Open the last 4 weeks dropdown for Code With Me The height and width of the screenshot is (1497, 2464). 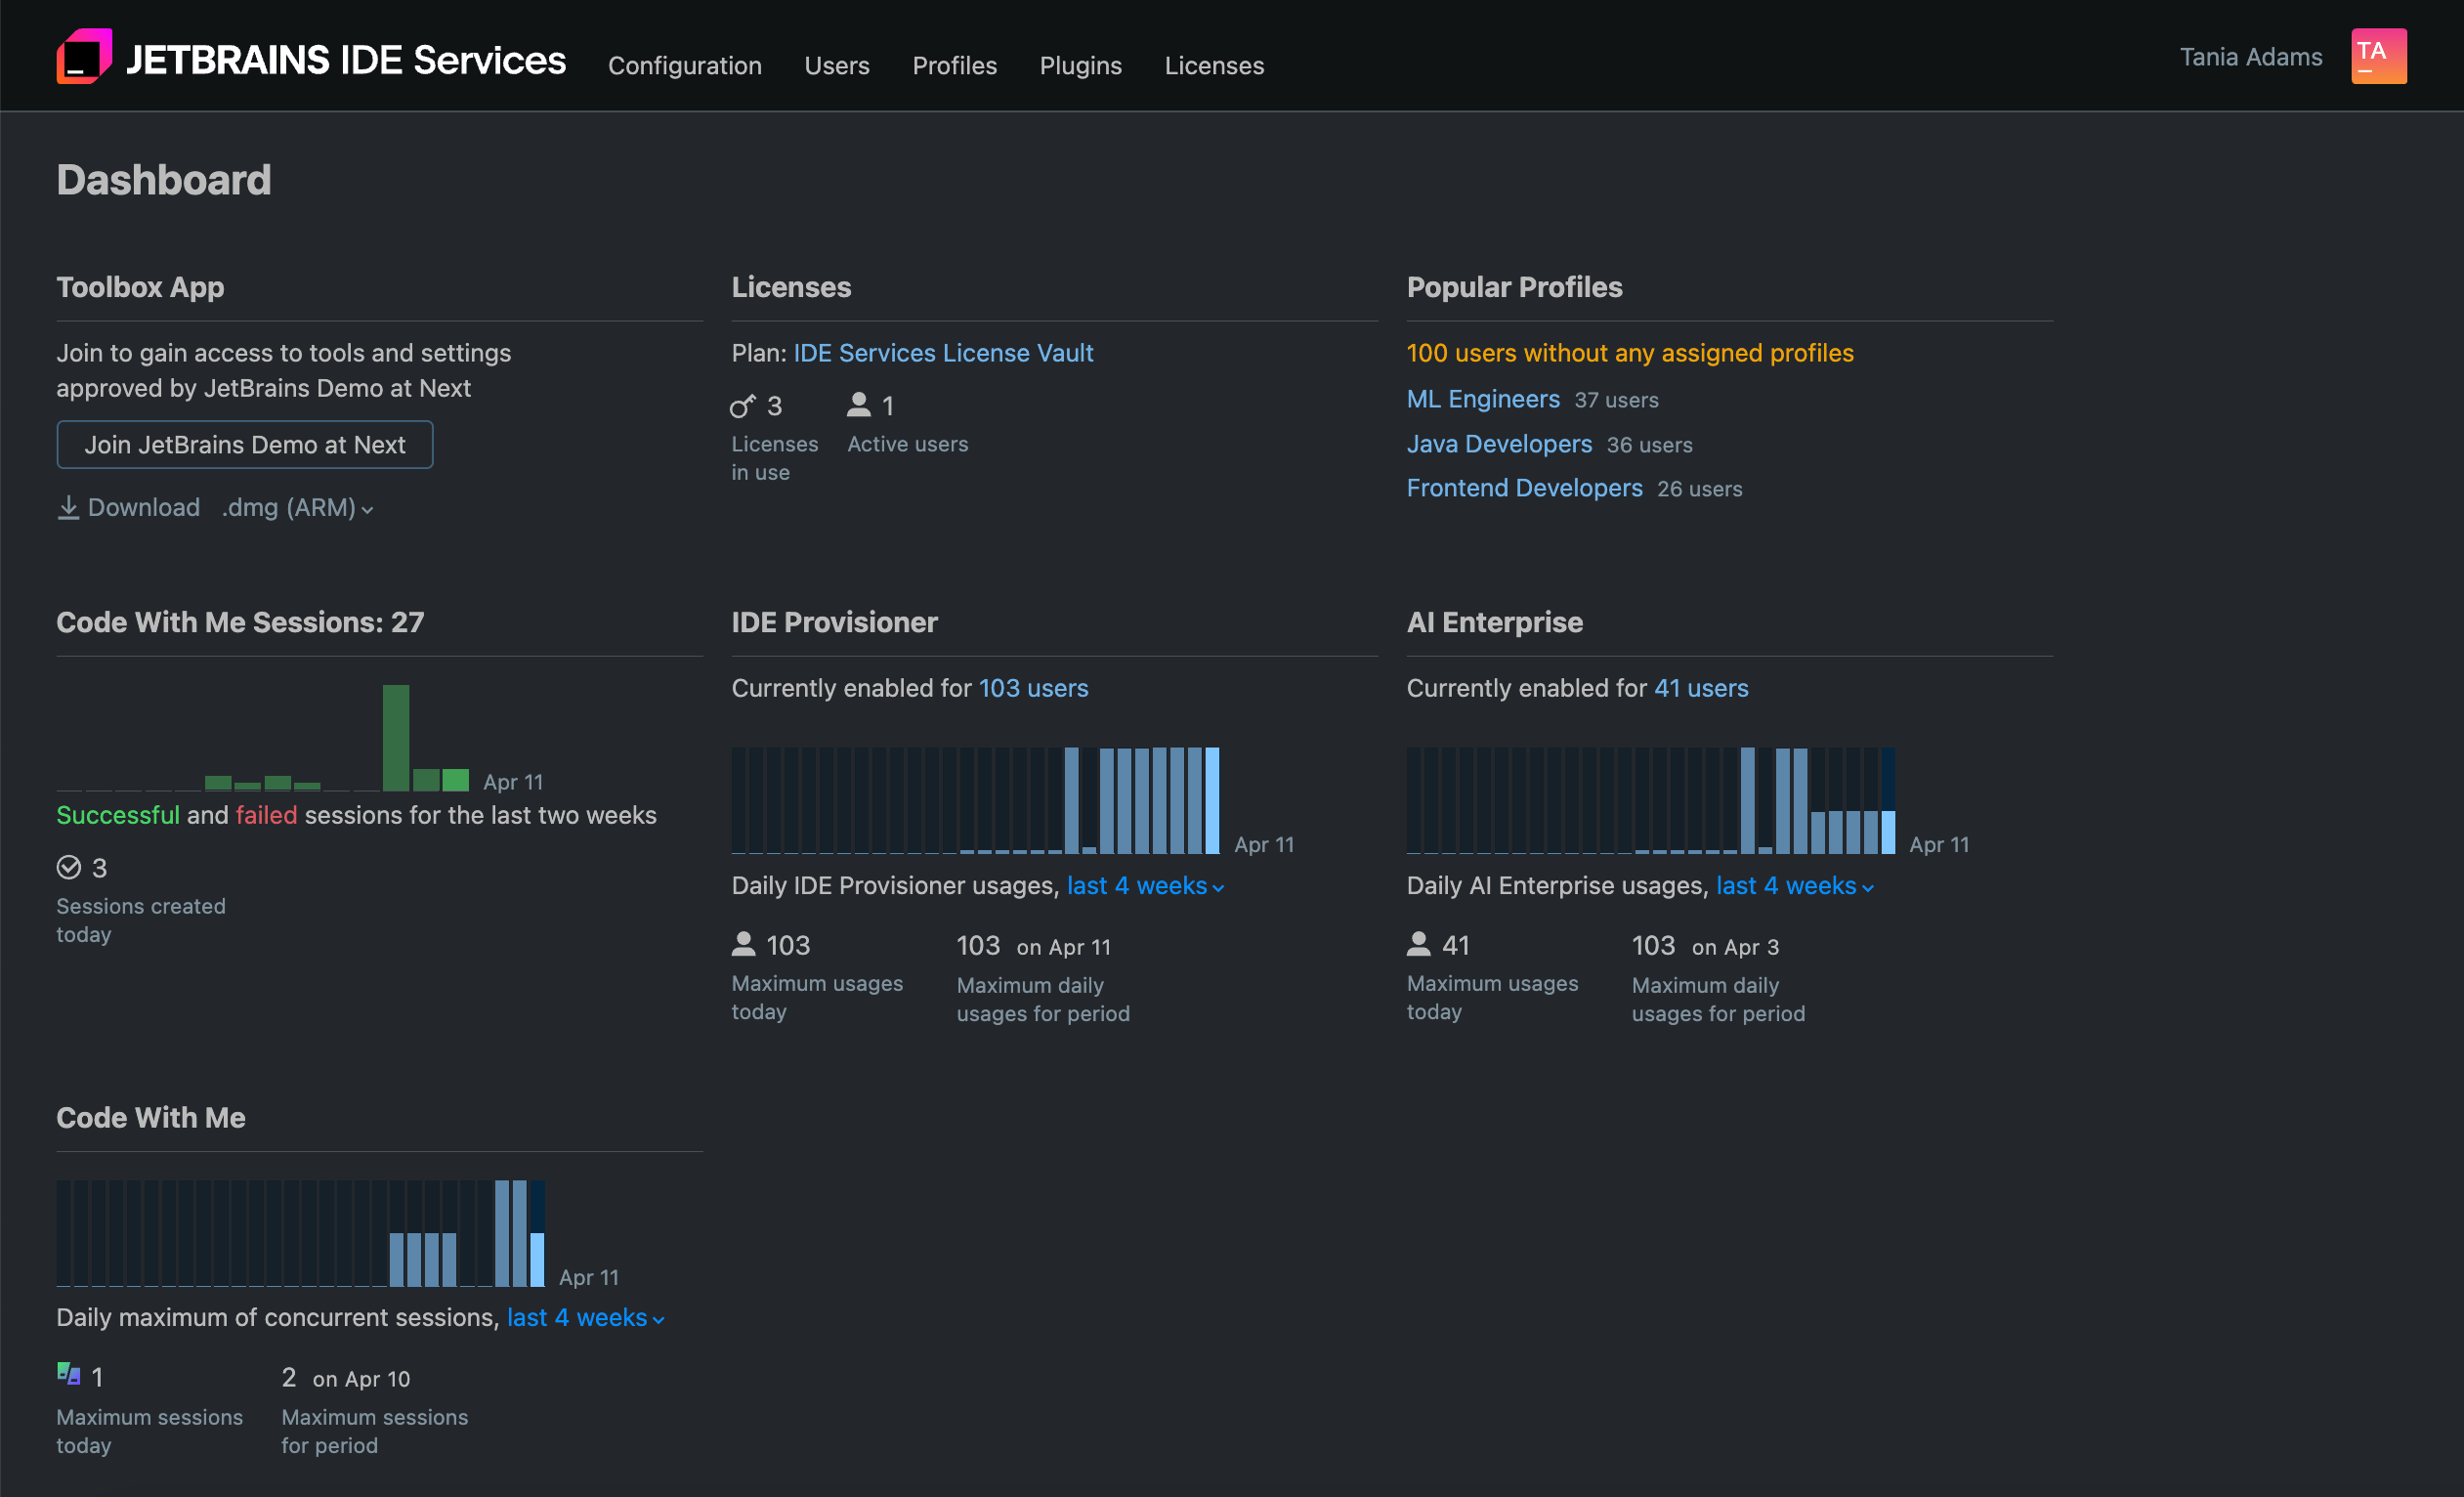click(x=584, y=1317)
